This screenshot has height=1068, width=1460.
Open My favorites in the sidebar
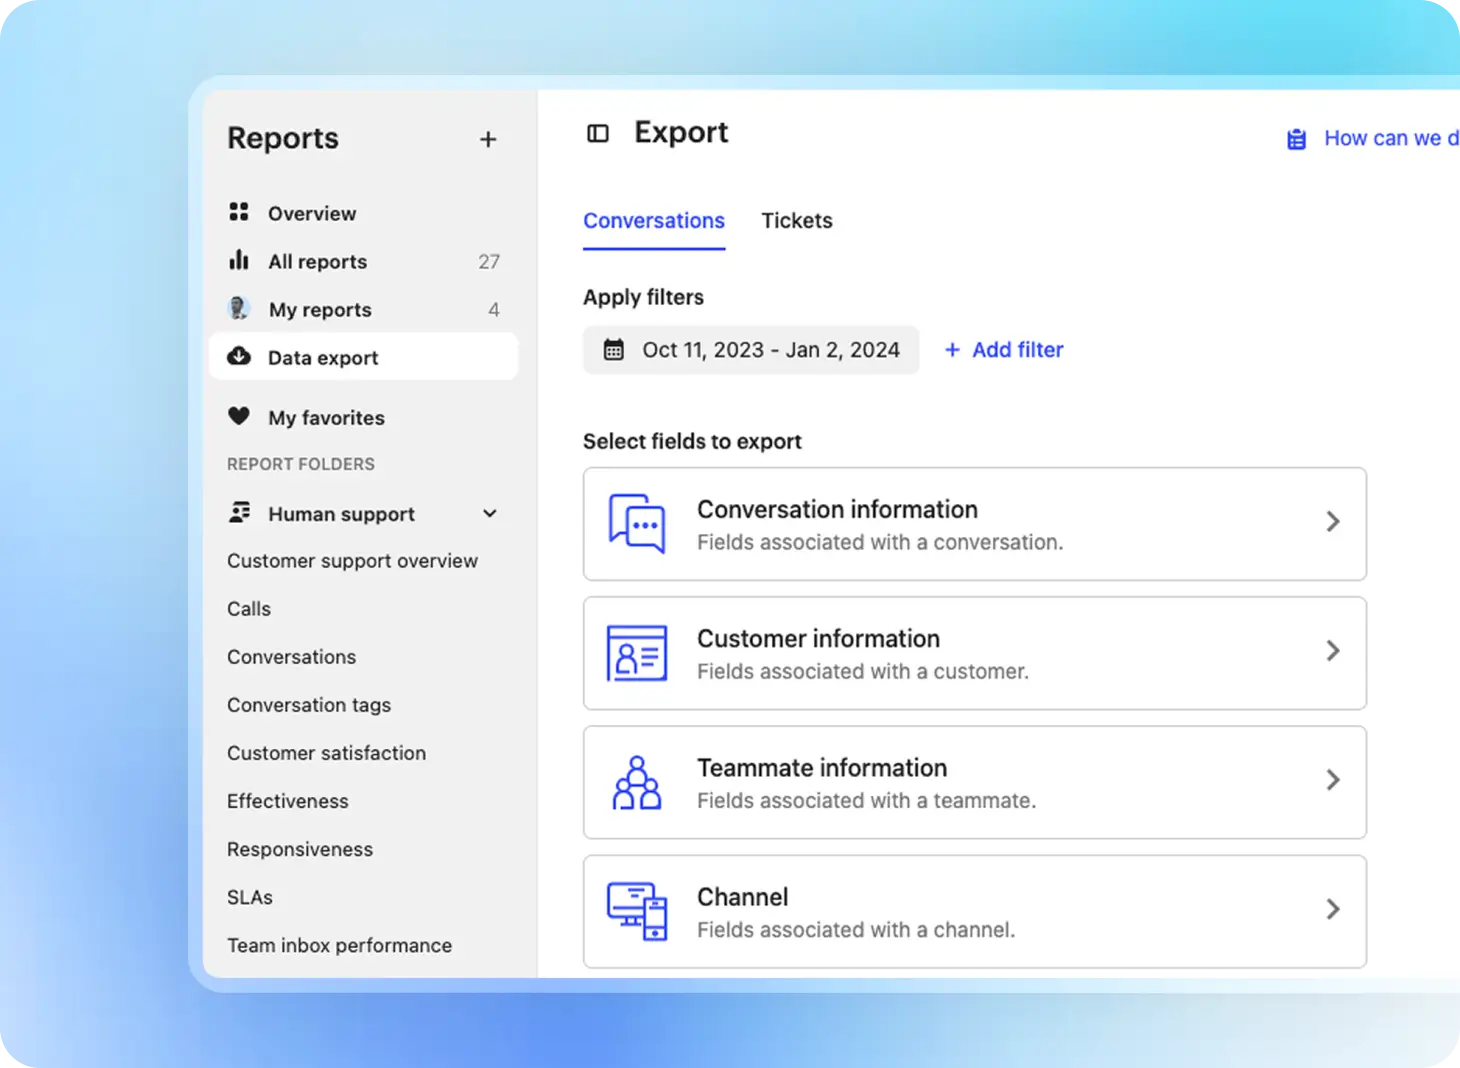(x=363, y=417)
